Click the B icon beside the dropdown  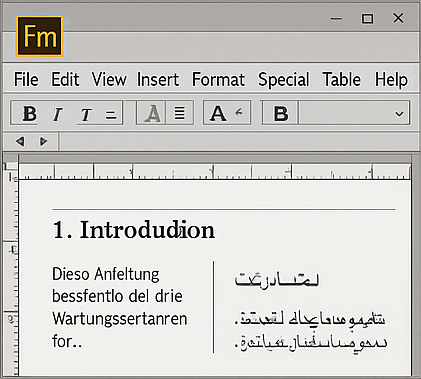point(280,113)
